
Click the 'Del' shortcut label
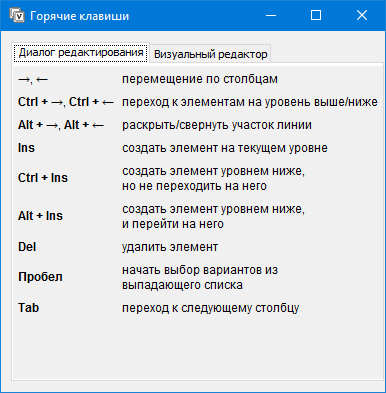[x=27, y=247]
